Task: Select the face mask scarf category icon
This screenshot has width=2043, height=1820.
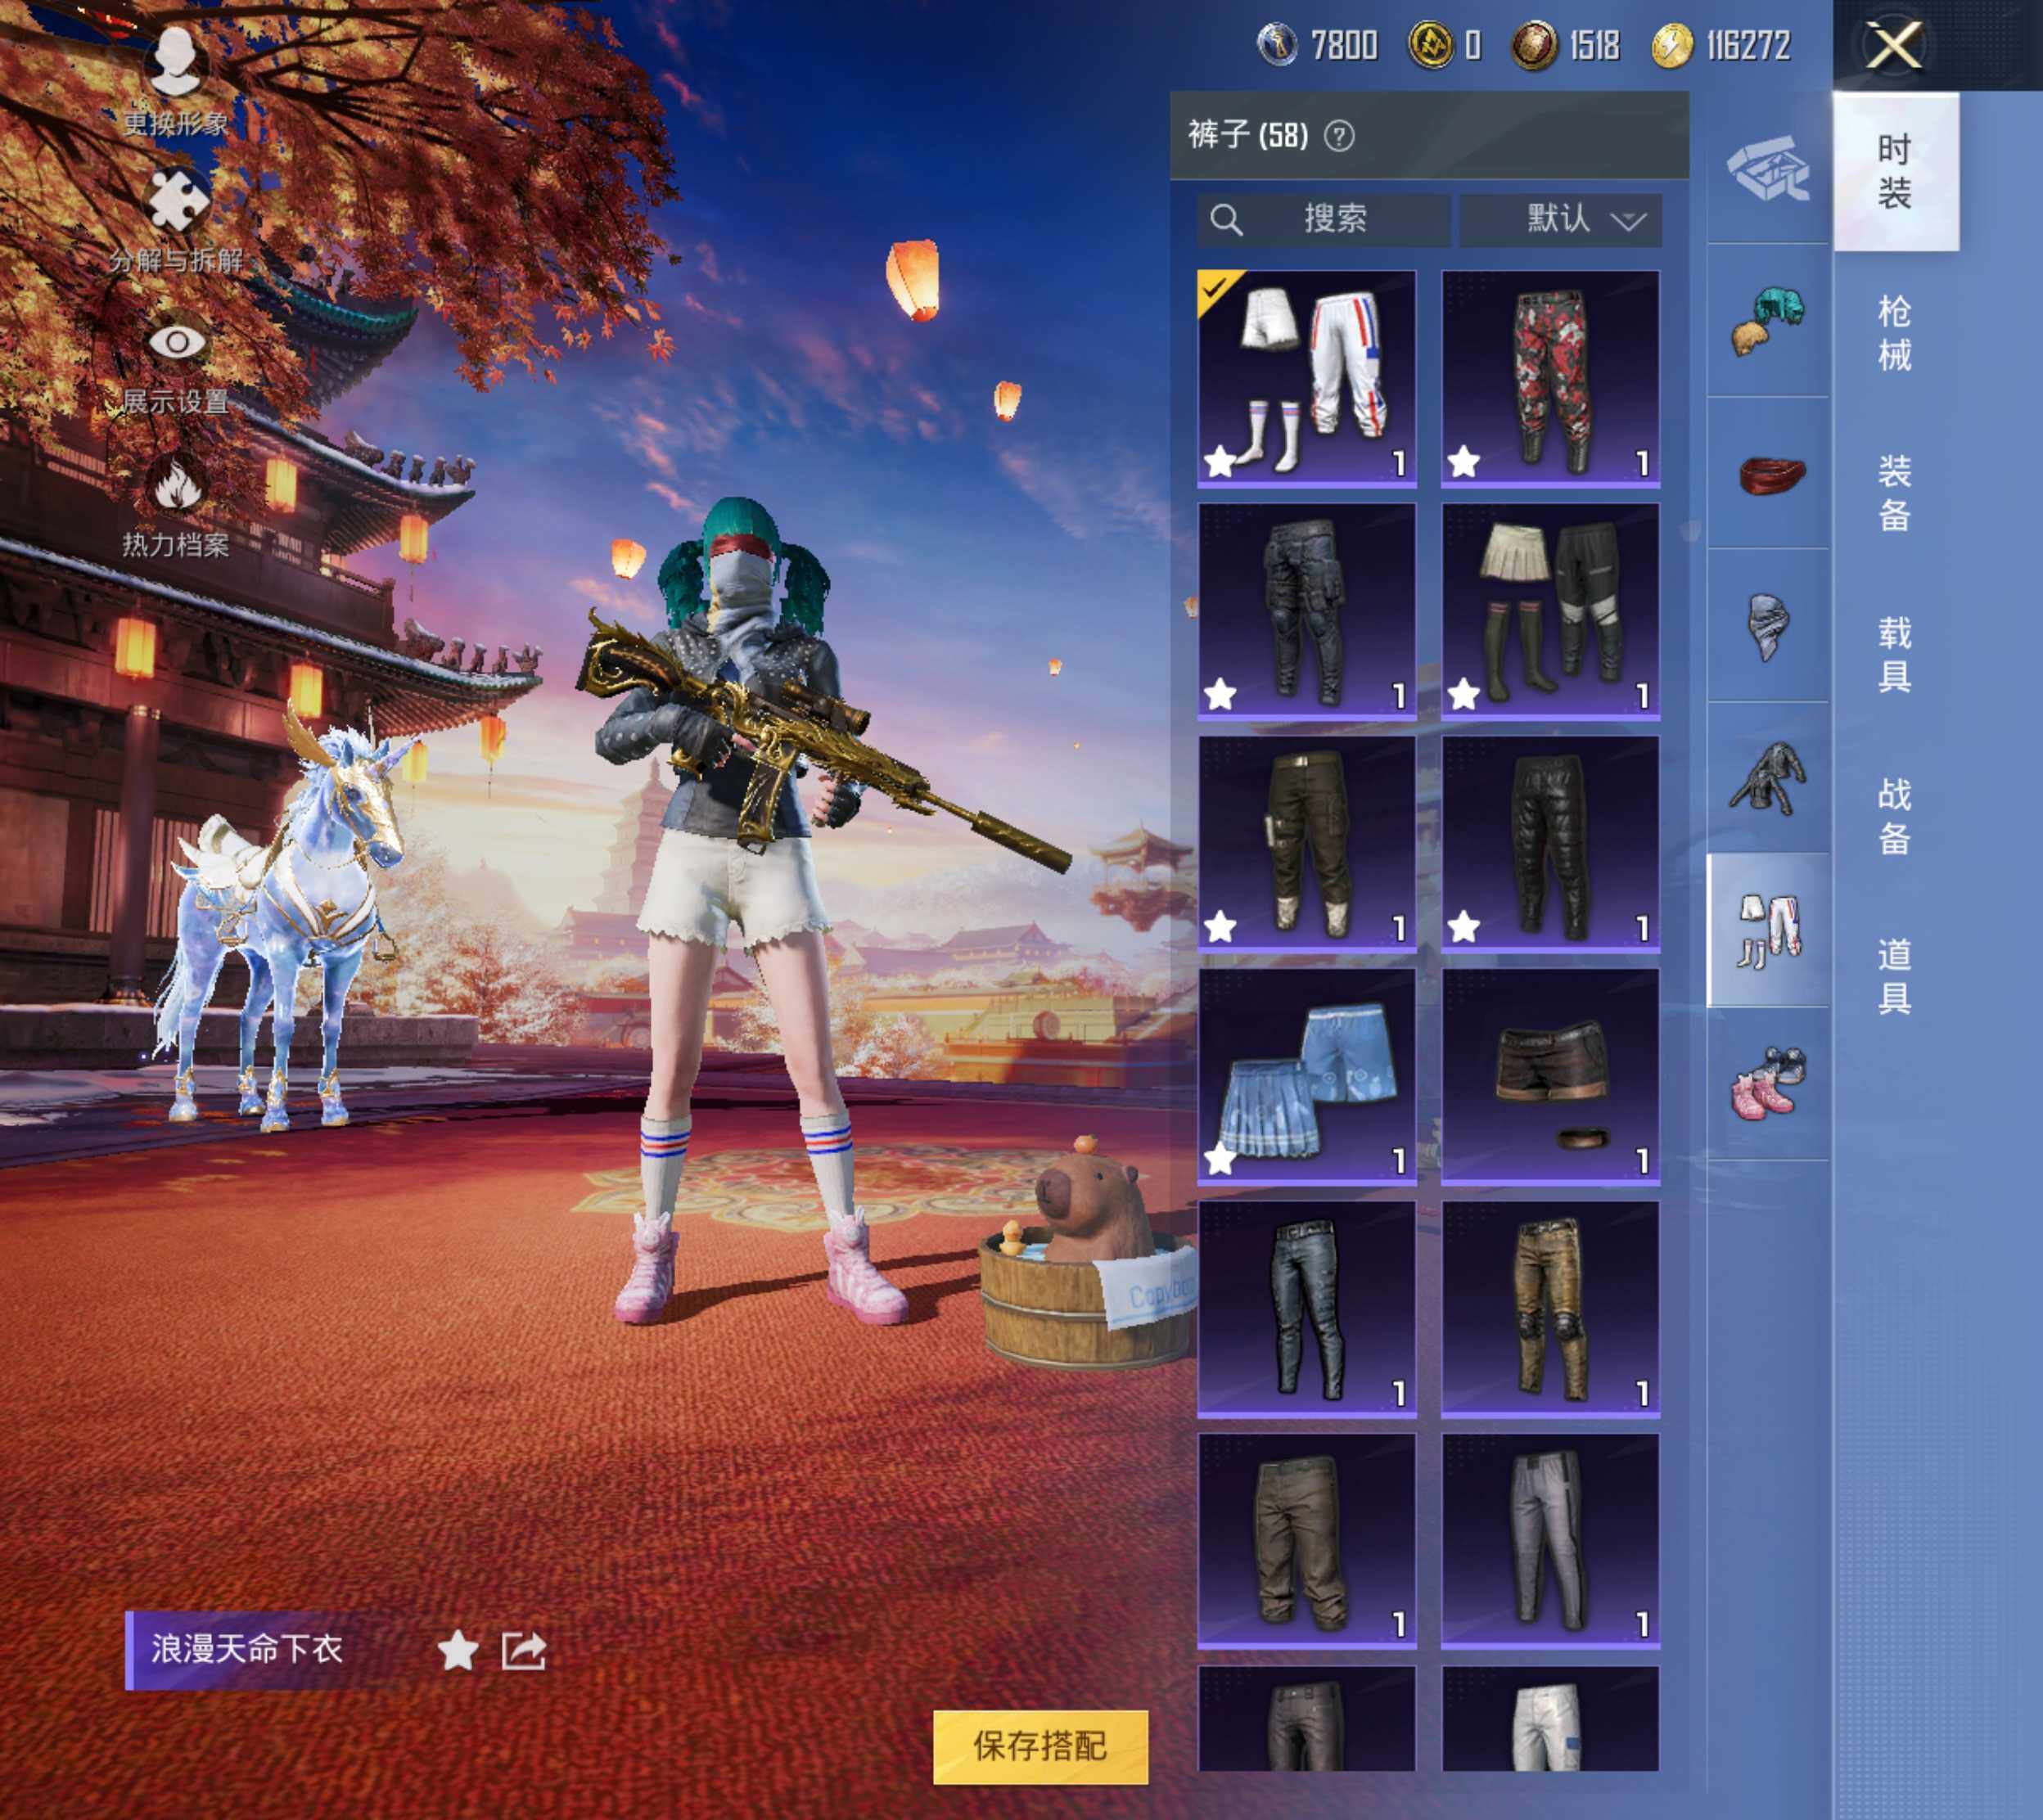Action: click(x=1767, y=627)
